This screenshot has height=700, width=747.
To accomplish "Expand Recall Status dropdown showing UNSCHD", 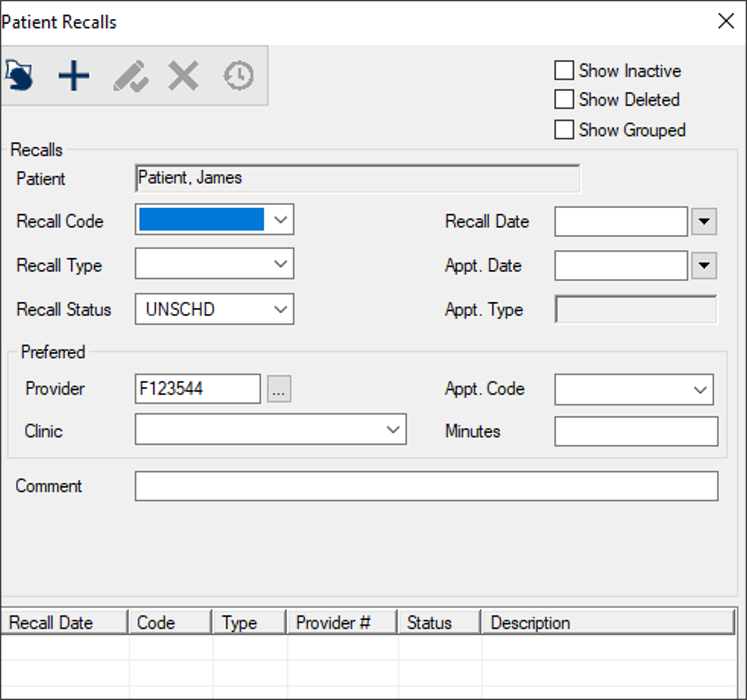I will (280, 309).
